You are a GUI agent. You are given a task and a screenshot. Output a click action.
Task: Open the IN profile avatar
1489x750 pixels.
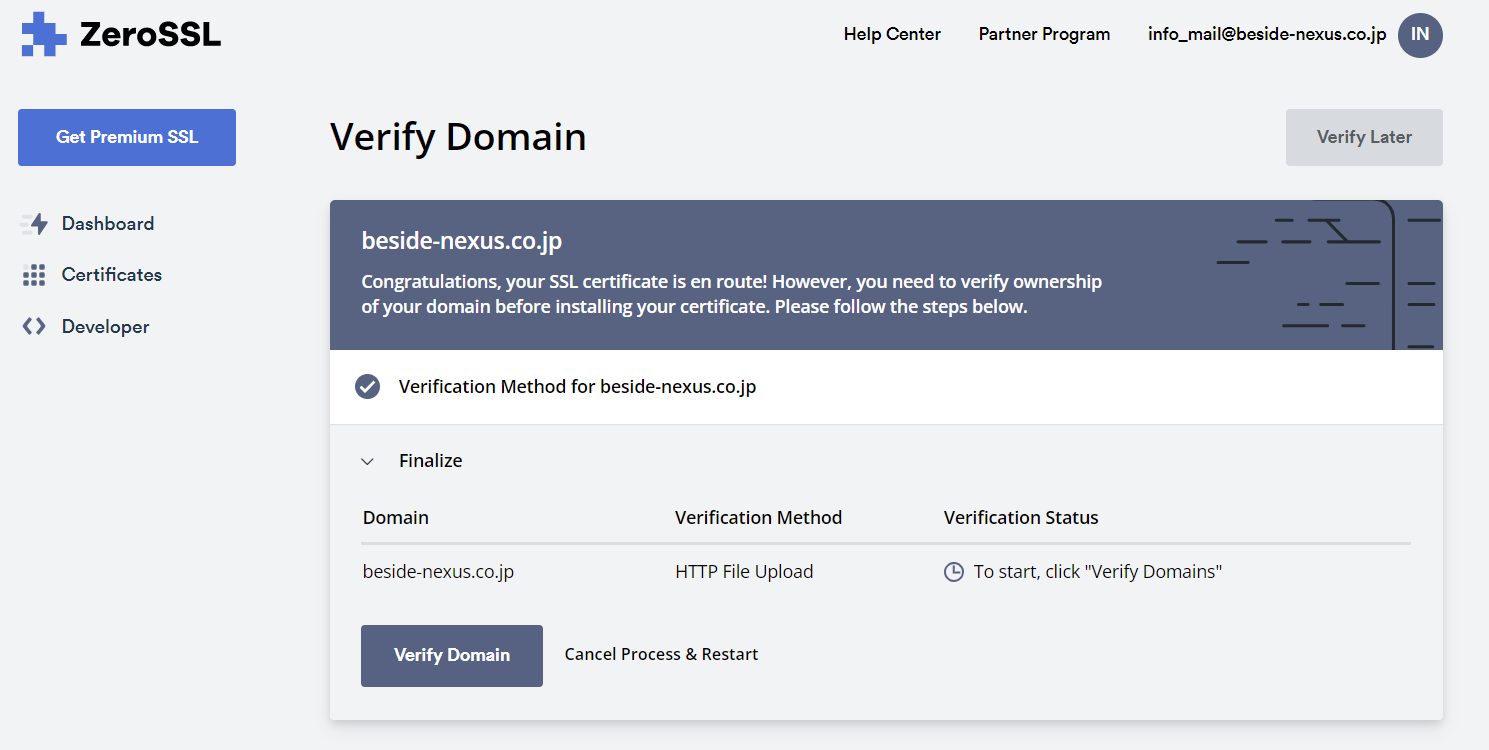(1420, 35)
